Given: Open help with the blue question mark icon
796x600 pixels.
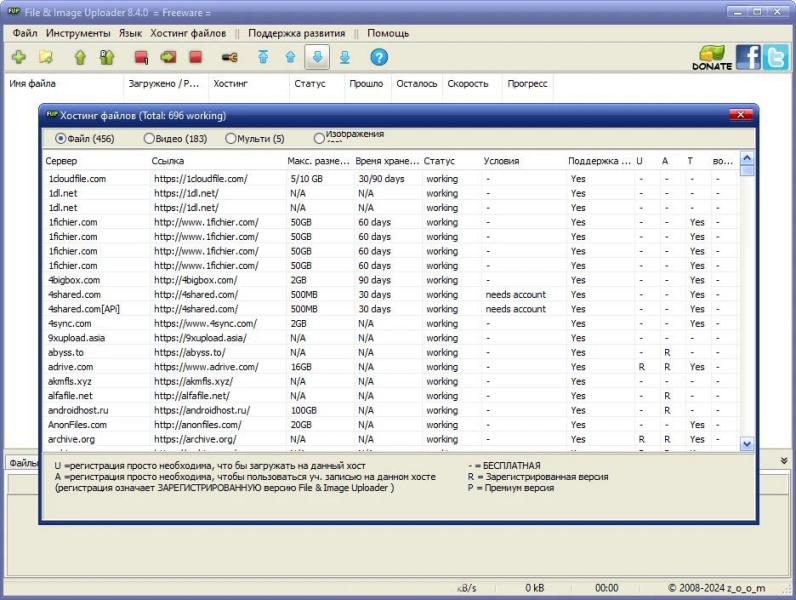Looking at the screenshot, I should (379, 57).
